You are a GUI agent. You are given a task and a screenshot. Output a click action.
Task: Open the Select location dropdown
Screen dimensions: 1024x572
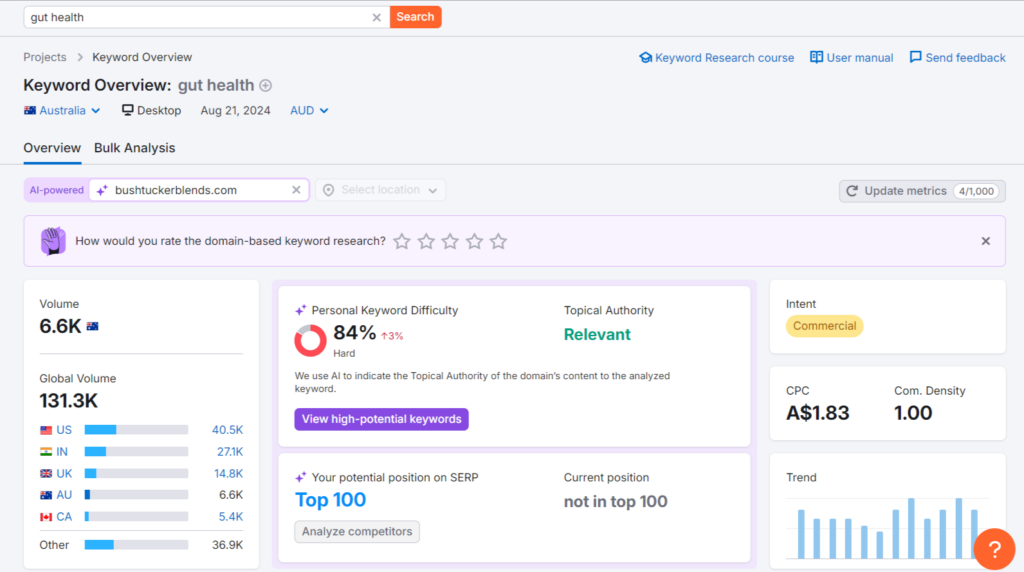(381, 190)
